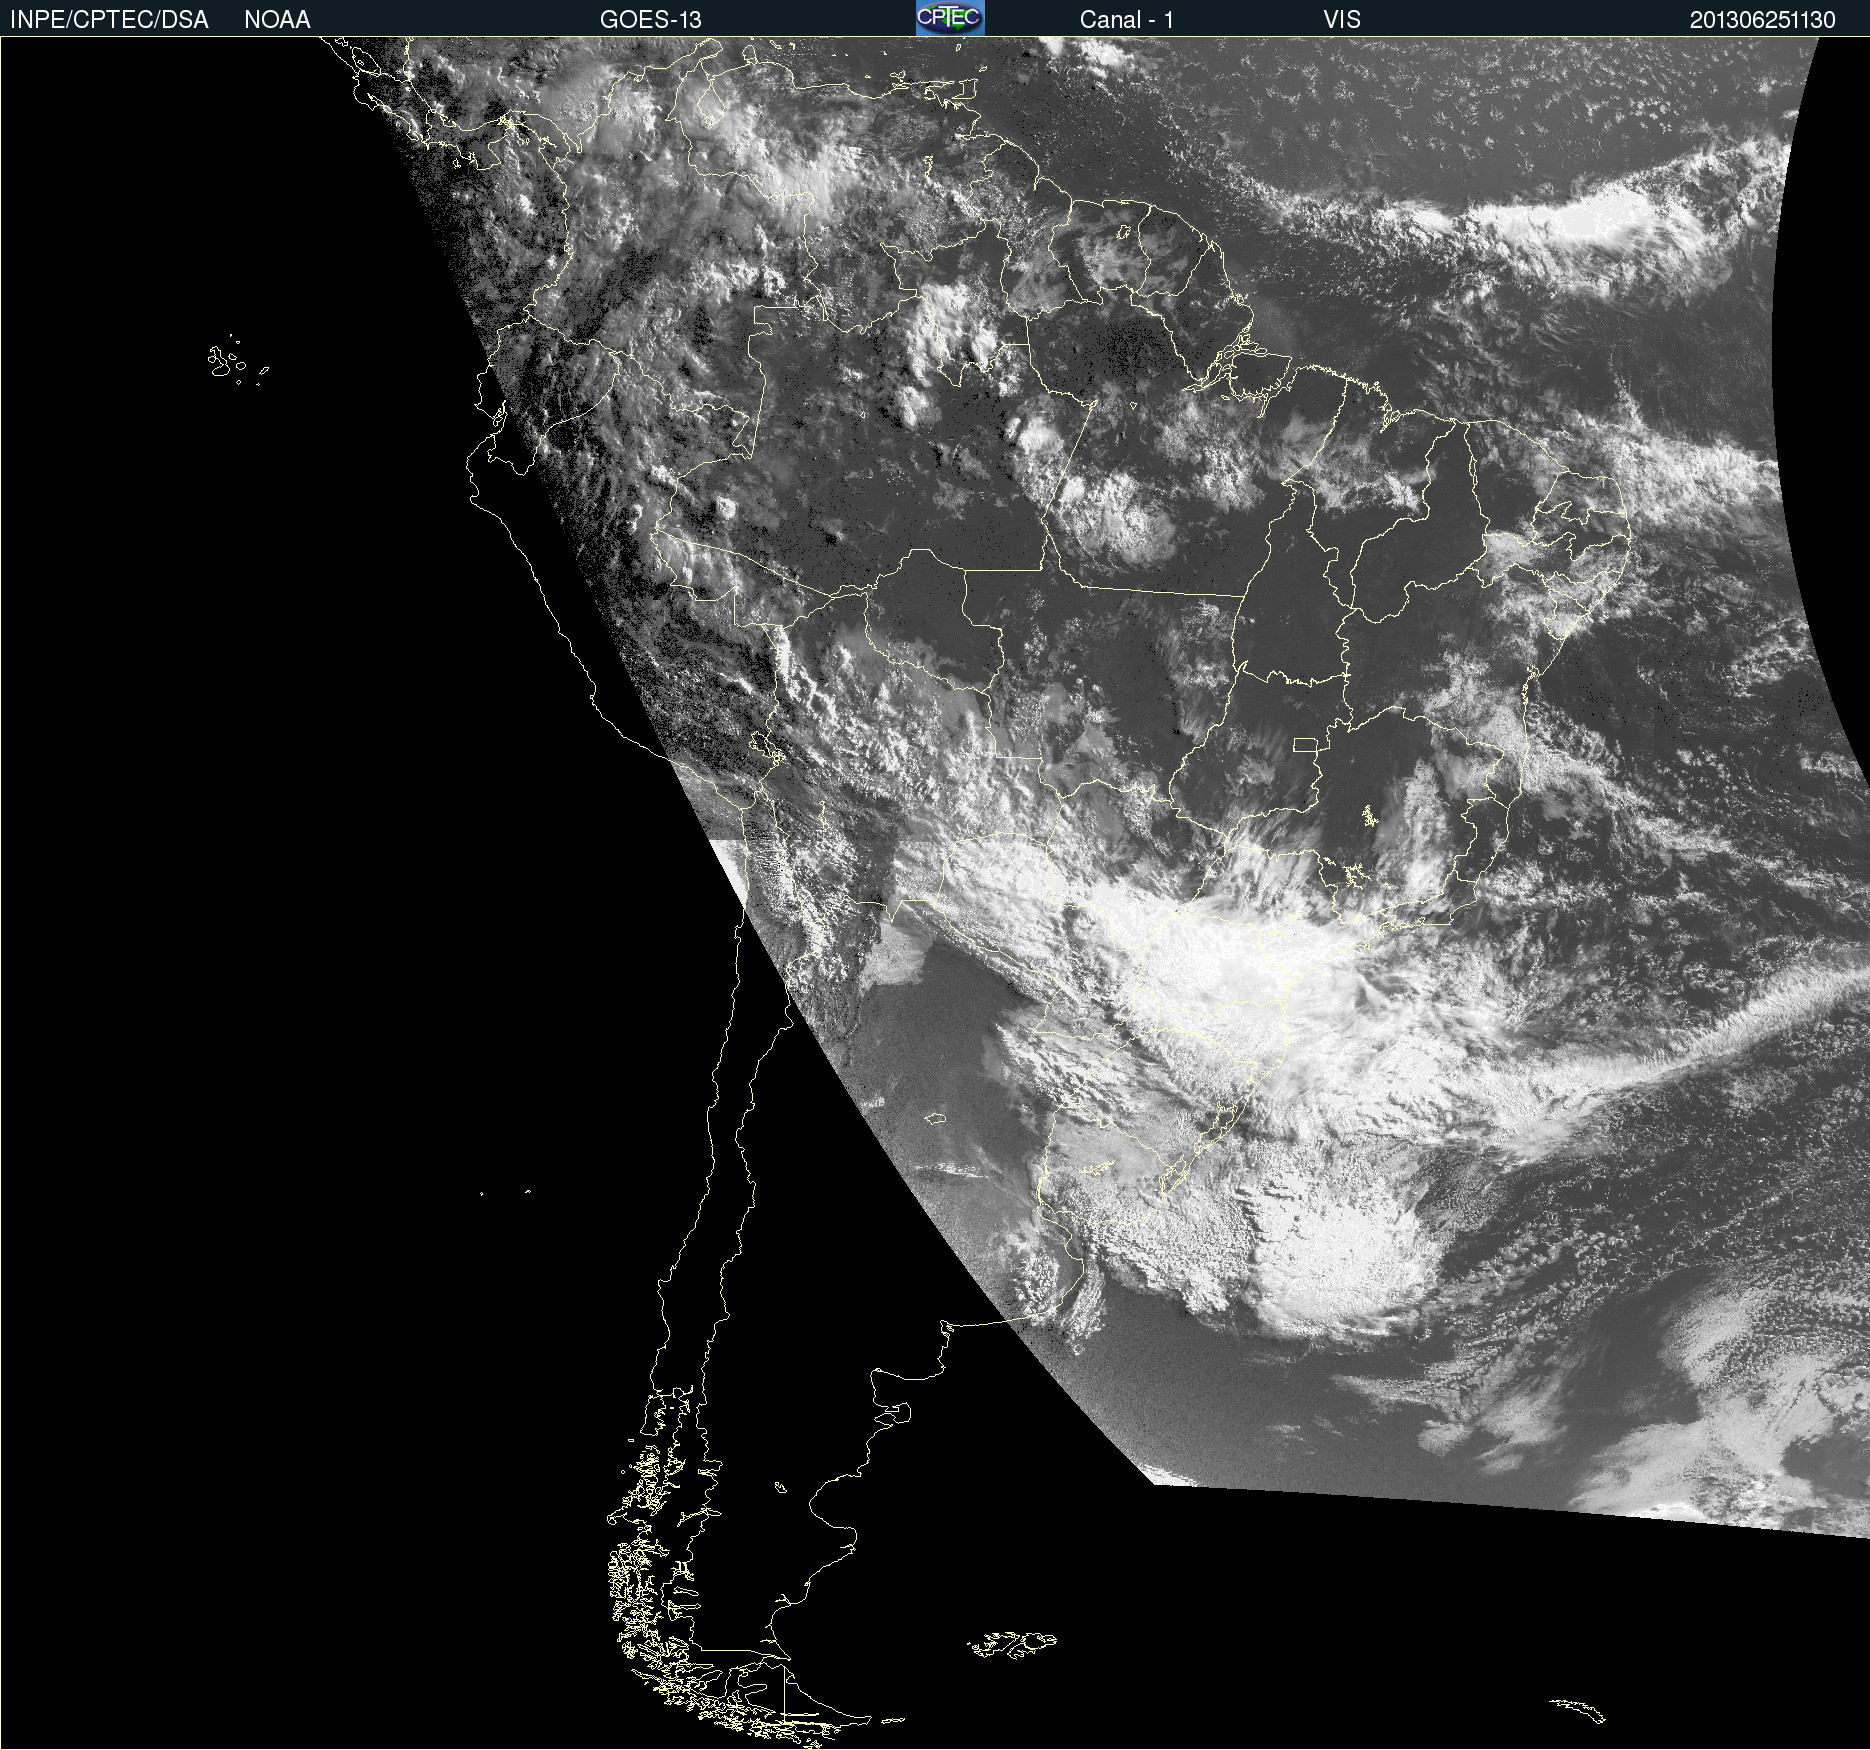
Task: Click the Canal - 1 channel label
Action: pyautogui.click(x=1127, y=20)
